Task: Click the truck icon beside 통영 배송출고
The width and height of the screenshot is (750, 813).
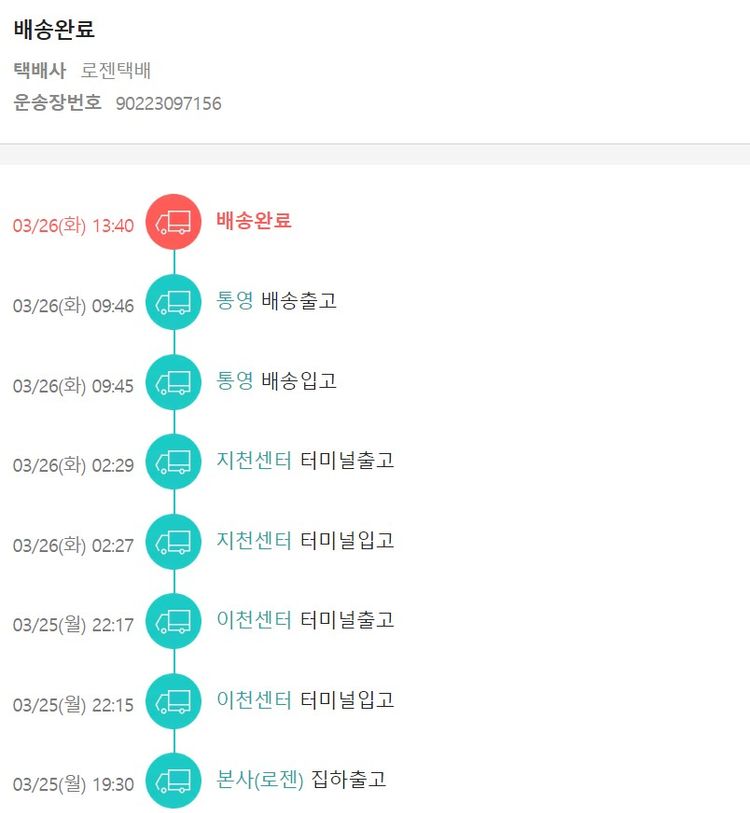Action: click(x=174, y=301)
